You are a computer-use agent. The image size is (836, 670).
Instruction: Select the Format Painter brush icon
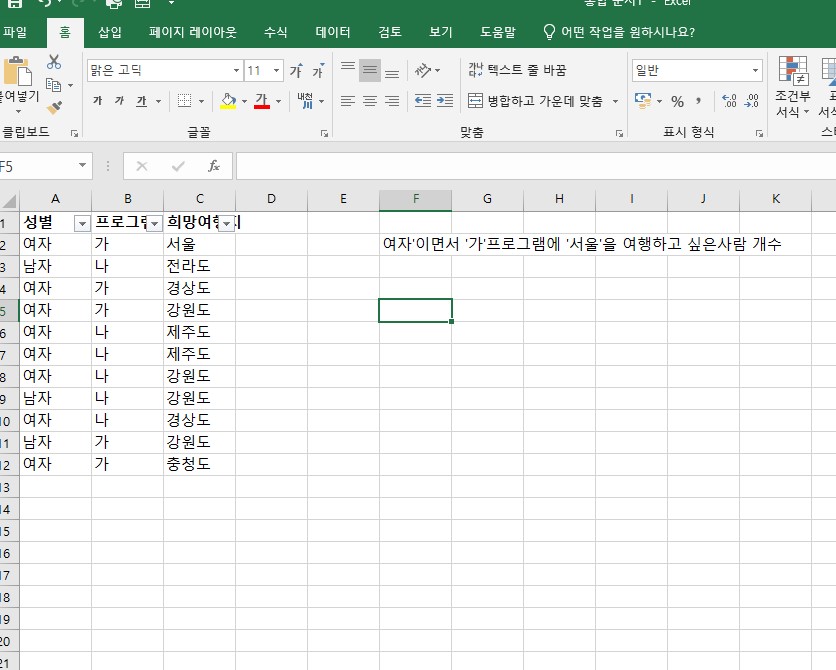(54, 107)
